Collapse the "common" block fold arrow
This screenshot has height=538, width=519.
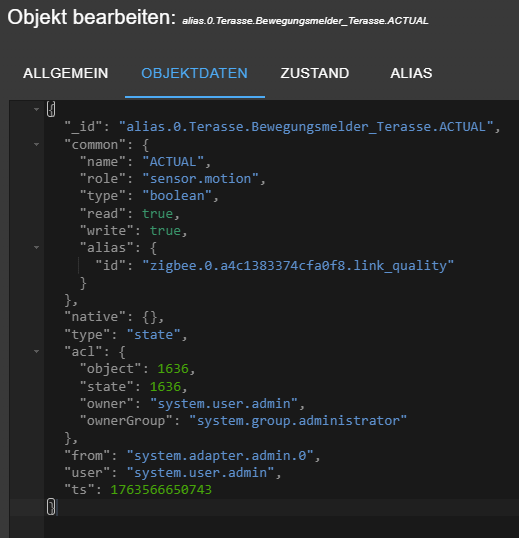pyautogui.click(x=36, y=144)
